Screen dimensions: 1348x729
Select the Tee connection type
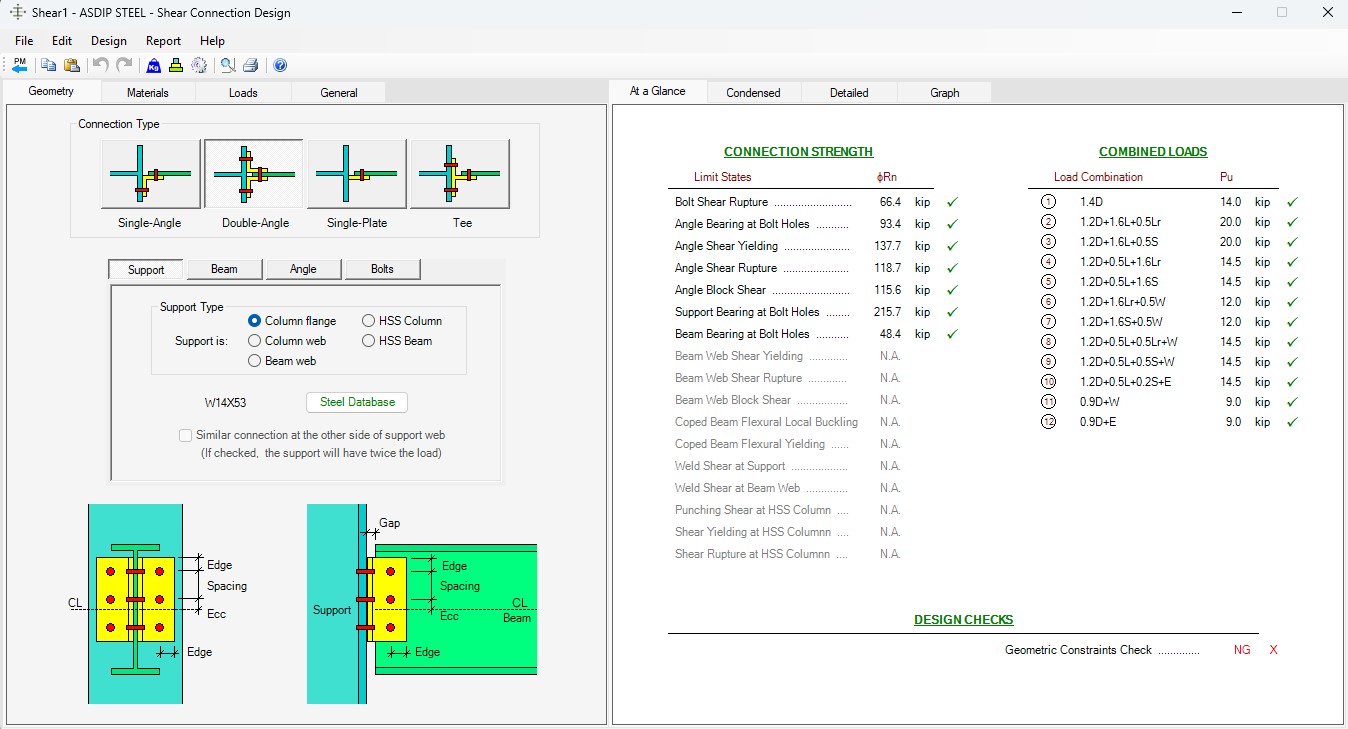tap(460, 174)
